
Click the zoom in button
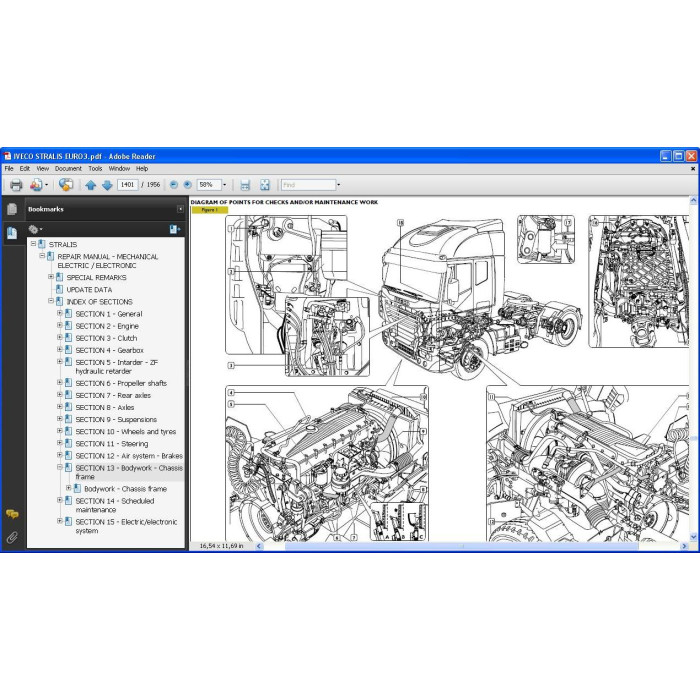point(188,184)
